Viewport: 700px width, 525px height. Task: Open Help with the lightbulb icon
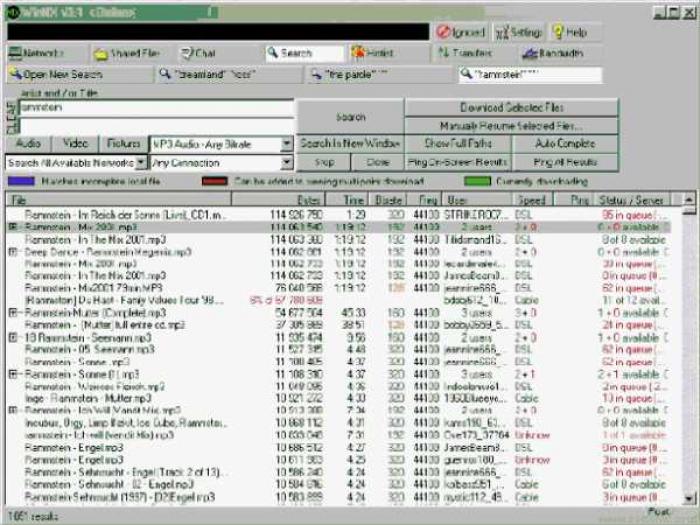click(558, 32)
